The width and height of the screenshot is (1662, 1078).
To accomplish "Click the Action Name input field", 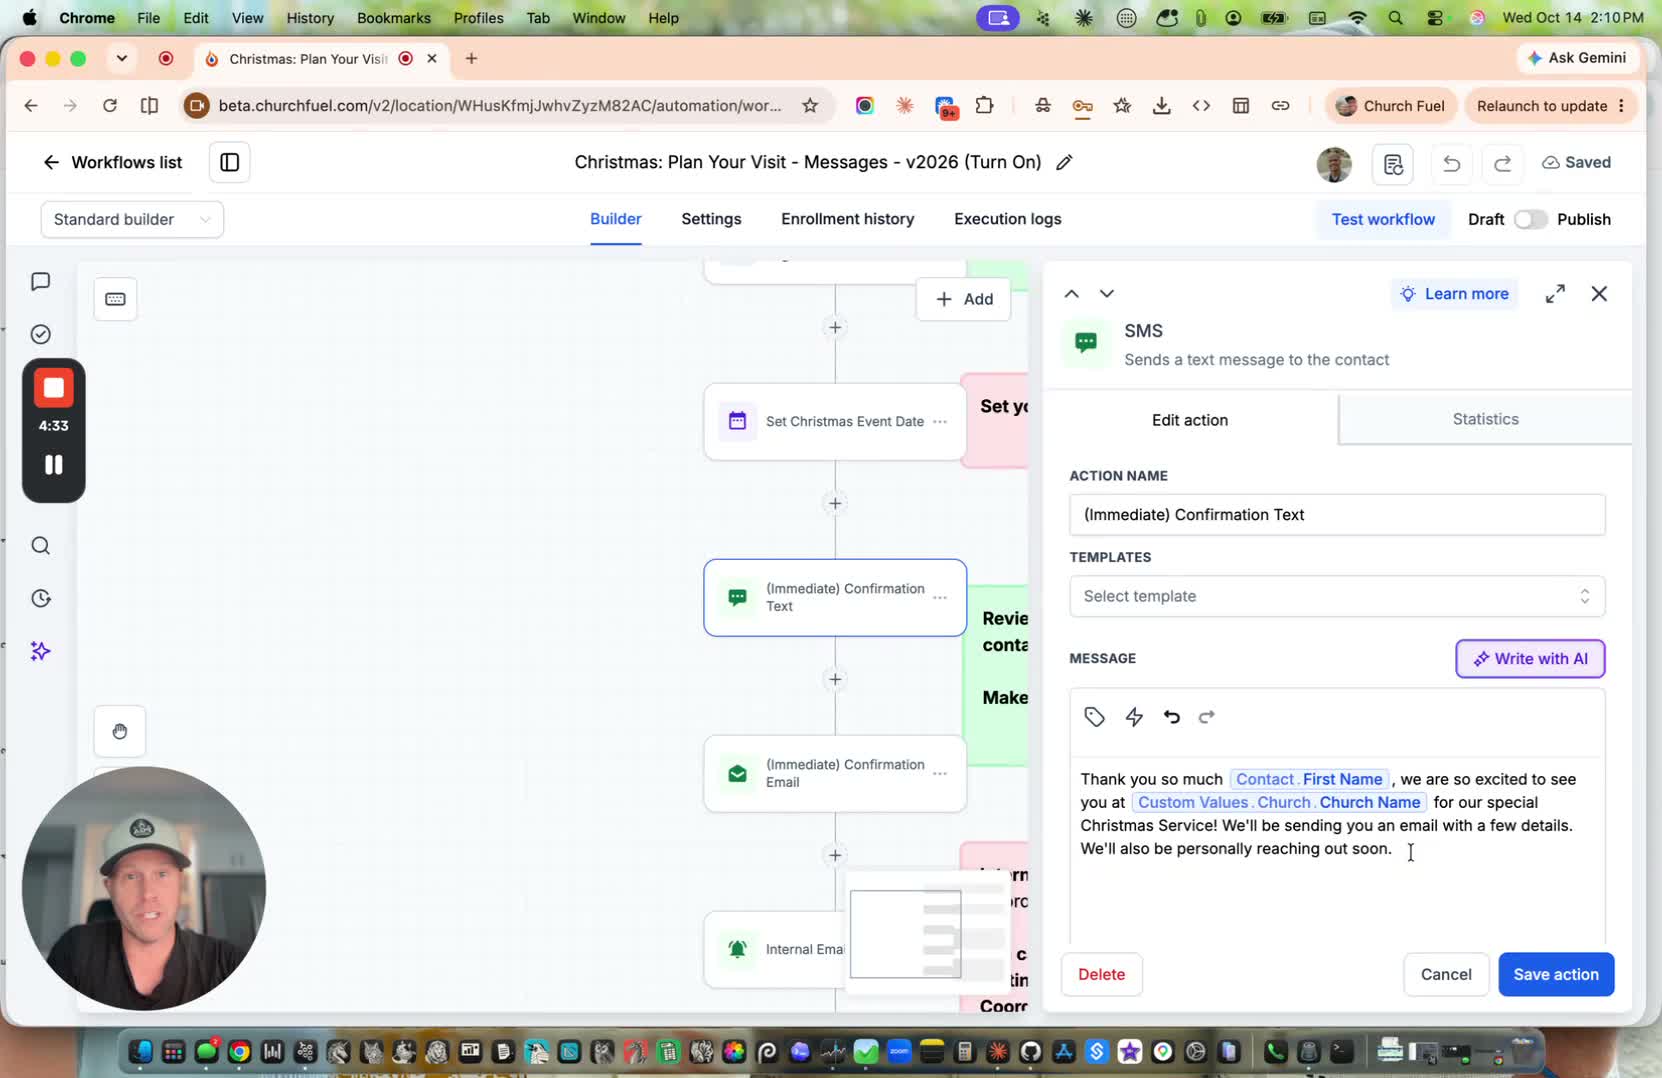I will click(x=1337, y=515).
